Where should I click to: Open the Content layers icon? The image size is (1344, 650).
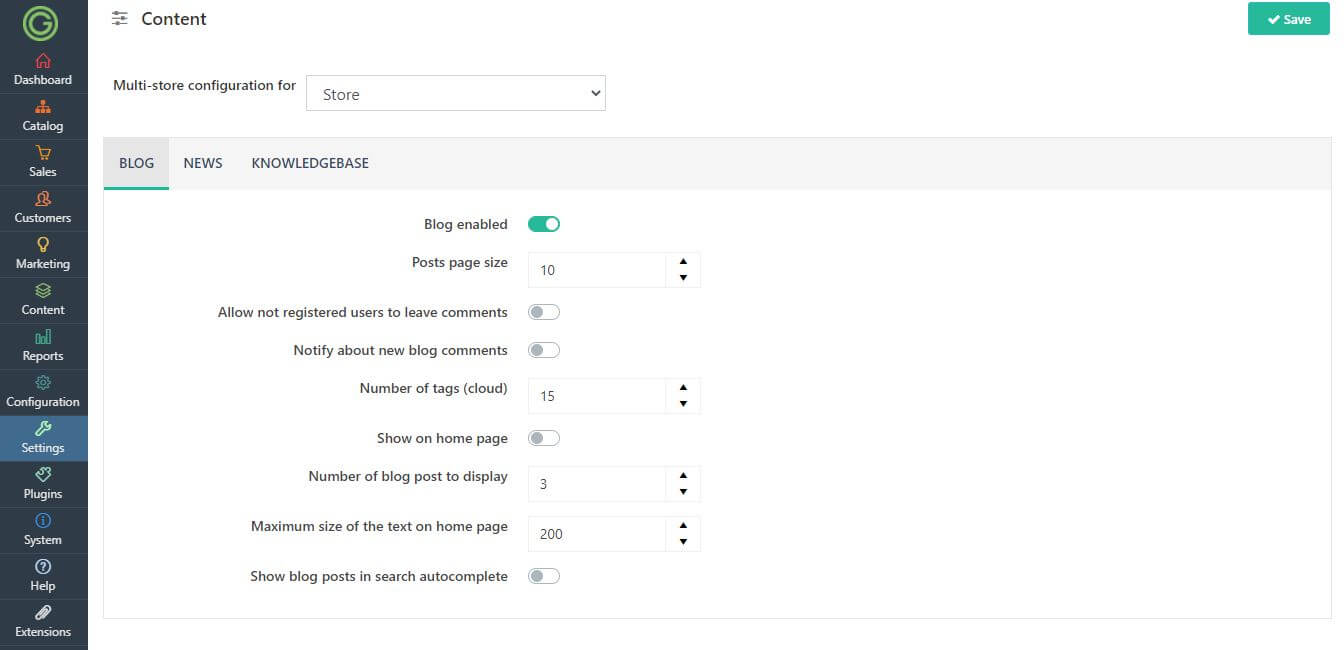click(x=43, y=291)
